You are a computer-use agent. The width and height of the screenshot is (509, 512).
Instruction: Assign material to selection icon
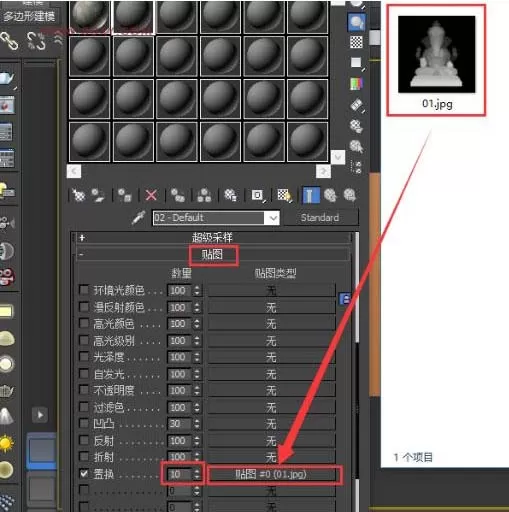pos(125,195)
